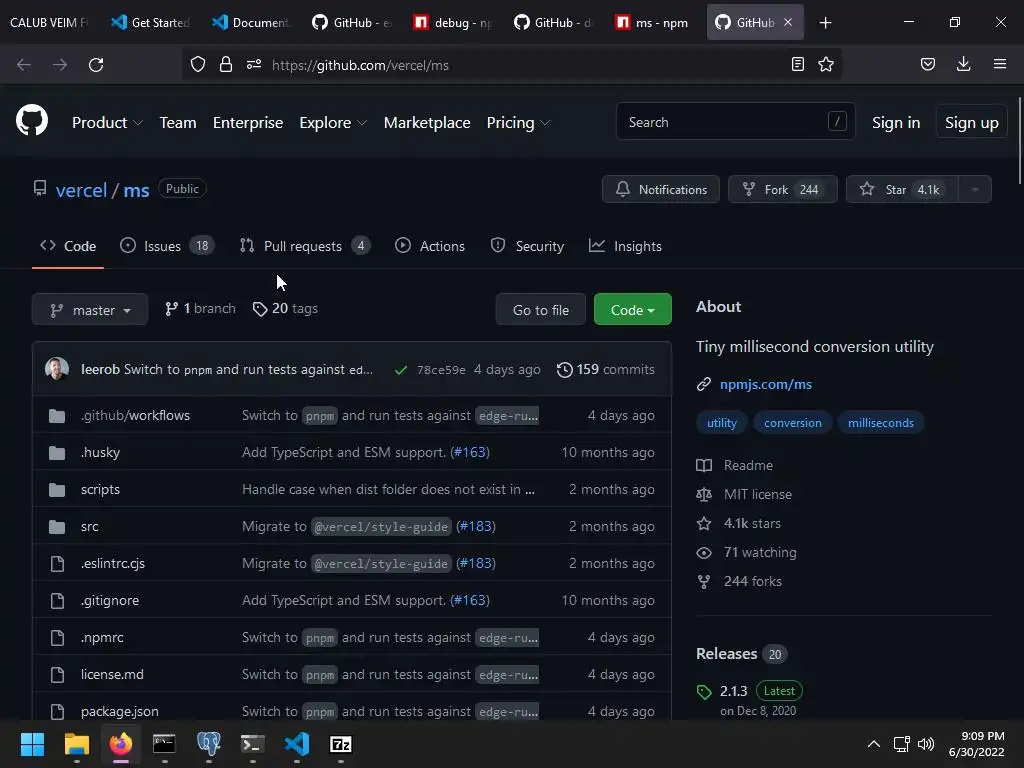
Task: Click the src folder icon
Action: tap(57, 526)
